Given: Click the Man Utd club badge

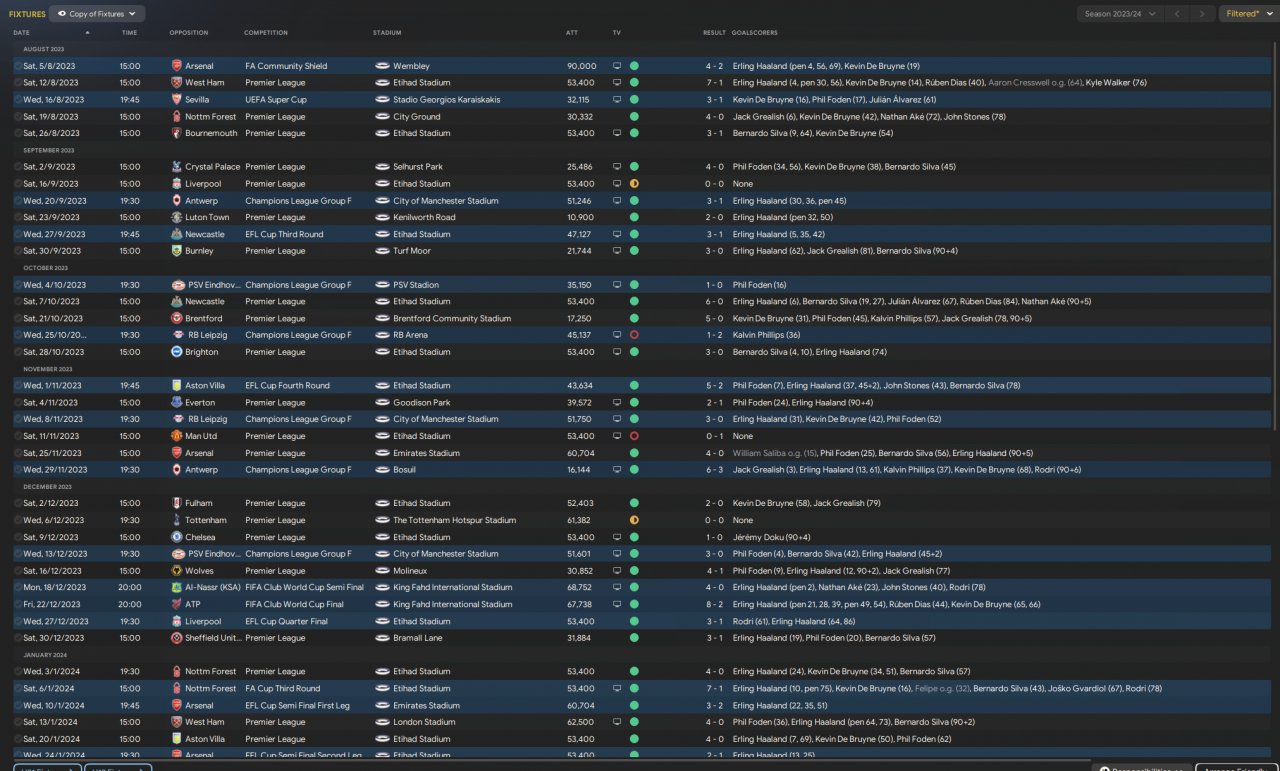Looking at the screenshot, I should click(x=177, y=436).
